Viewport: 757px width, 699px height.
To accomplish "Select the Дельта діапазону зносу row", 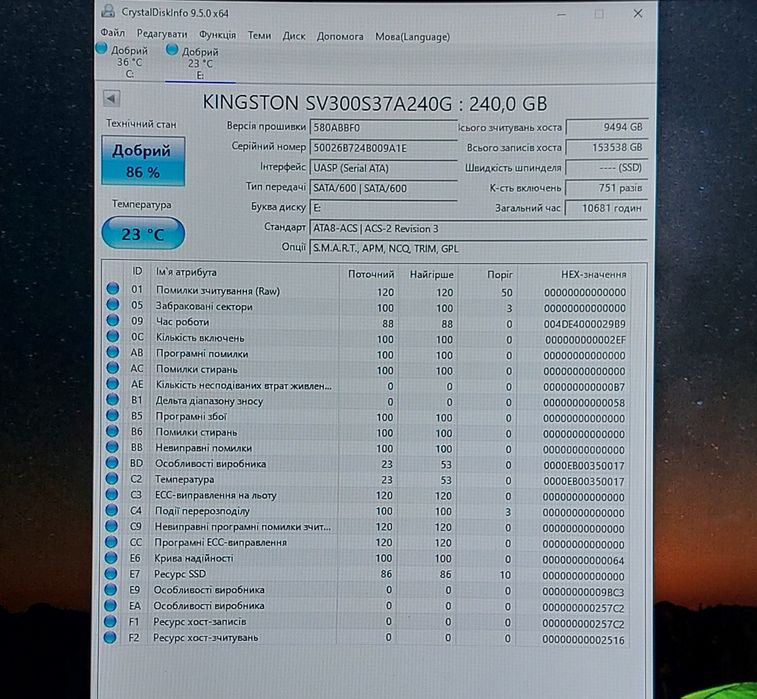I will click(367, 401).
